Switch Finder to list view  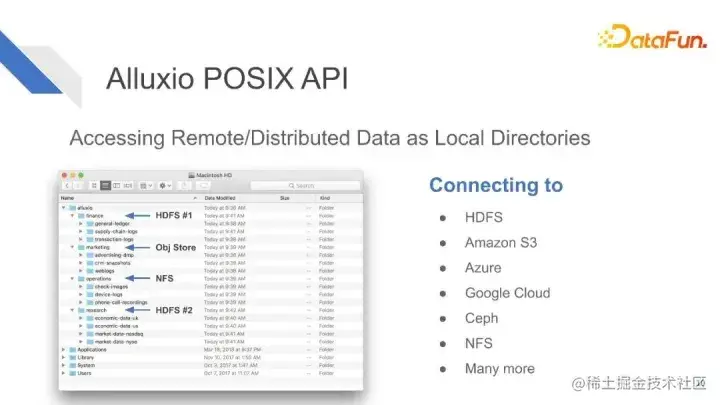click(x=105, y=186)
